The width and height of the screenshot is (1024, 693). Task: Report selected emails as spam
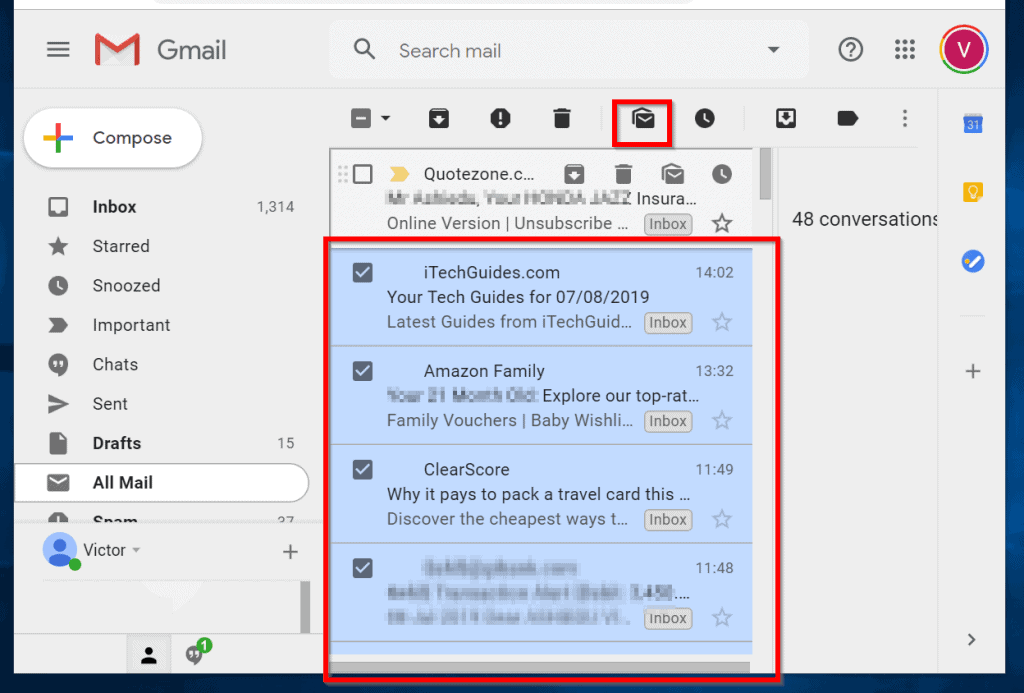[500, 118]
